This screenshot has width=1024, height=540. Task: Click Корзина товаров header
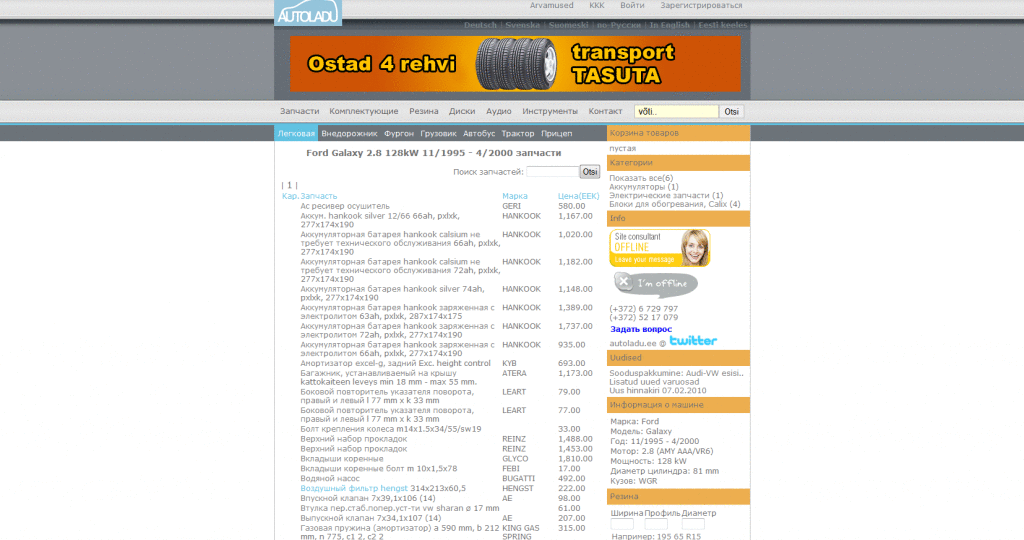678,133
